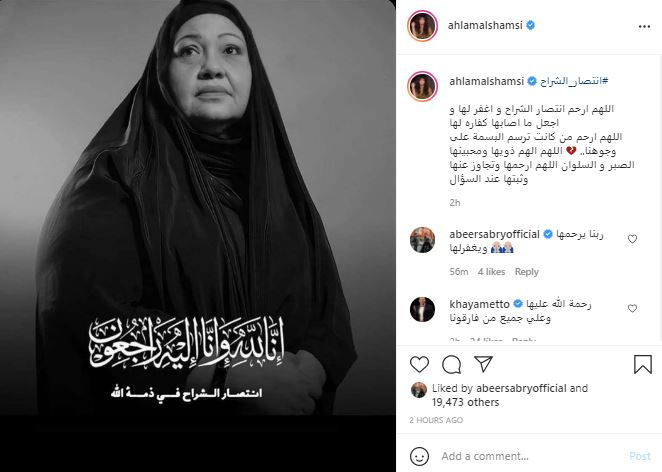Open the abeersabryofficial commenter username
This screenshot has width=662, height=472.
(x=494, y=234)
